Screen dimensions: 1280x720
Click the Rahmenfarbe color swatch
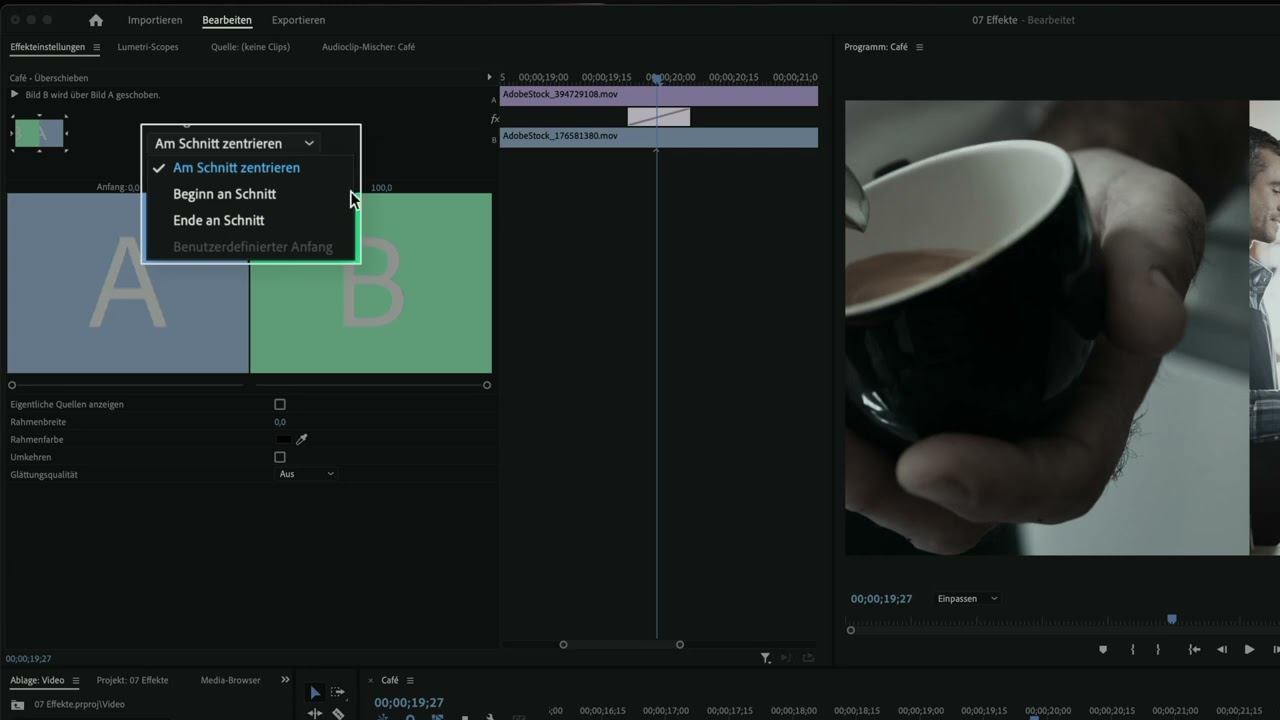284,439
